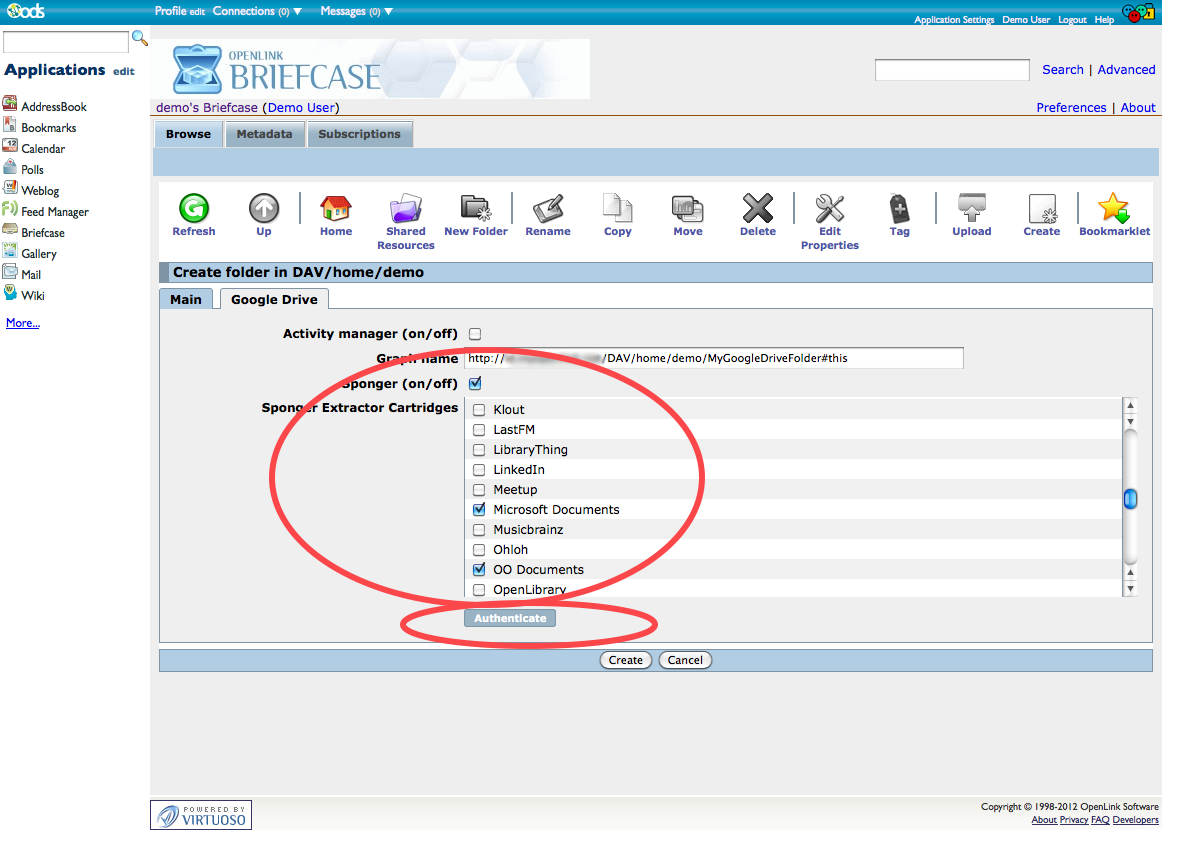
Task: Click the New Folder icon
Action: (476, 209)
